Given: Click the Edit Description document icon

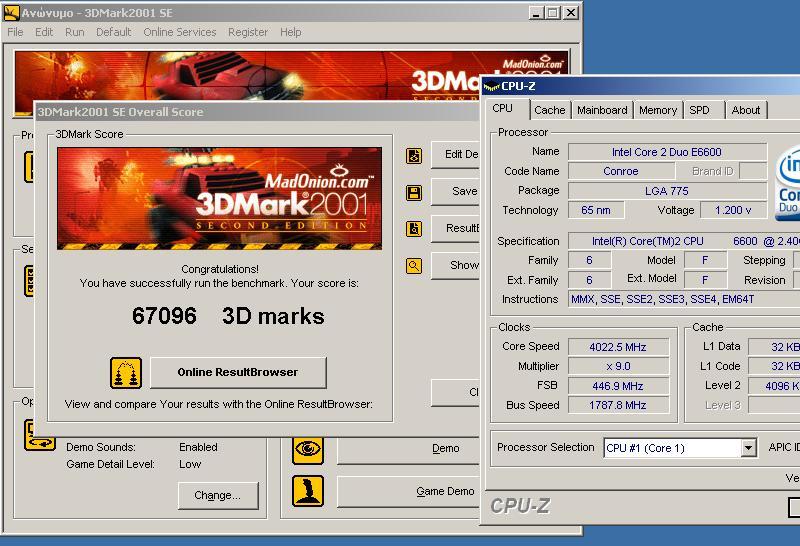Looking at the screenshot, I should [x=414, y=156].
